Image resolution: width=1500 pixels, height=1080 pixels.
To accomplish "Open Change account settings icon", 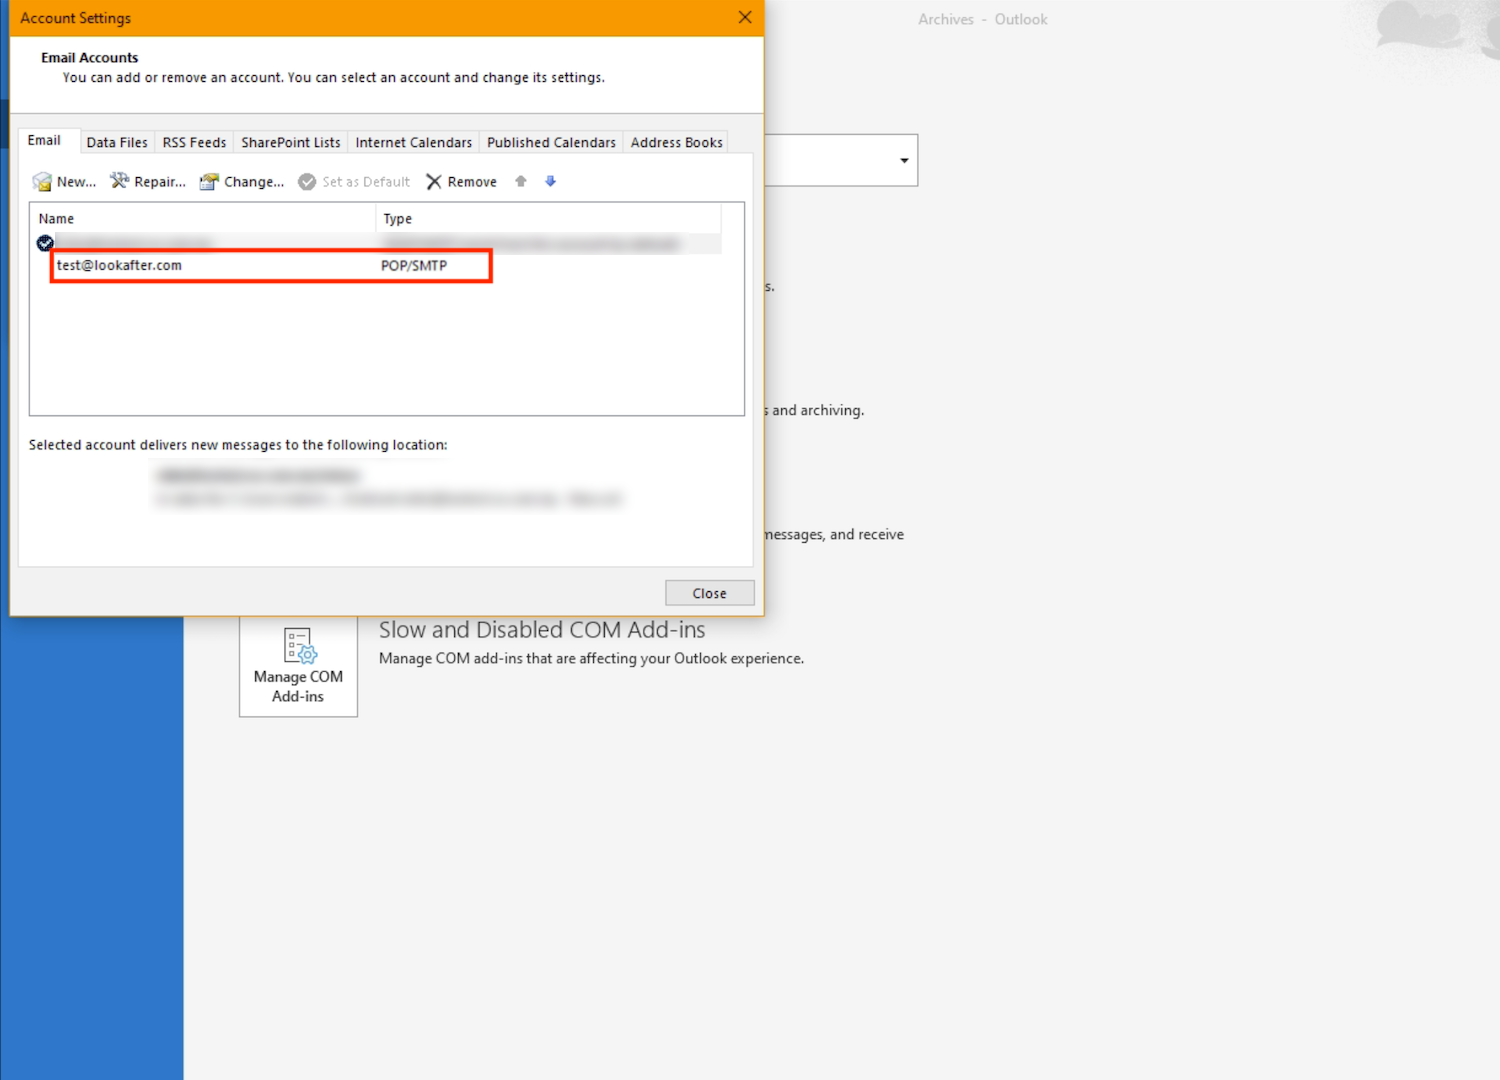I will pos(209,182).
